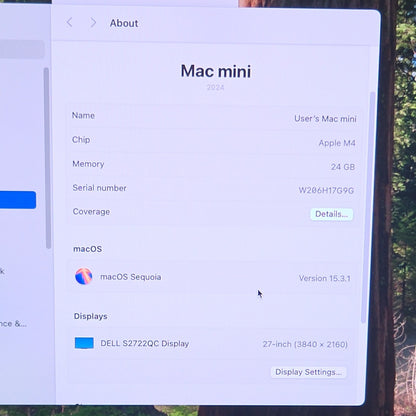This screenshot has width=416, height=416.
Task: Click the Chip value "Apple M4"
Action: (x=337, y=143)
